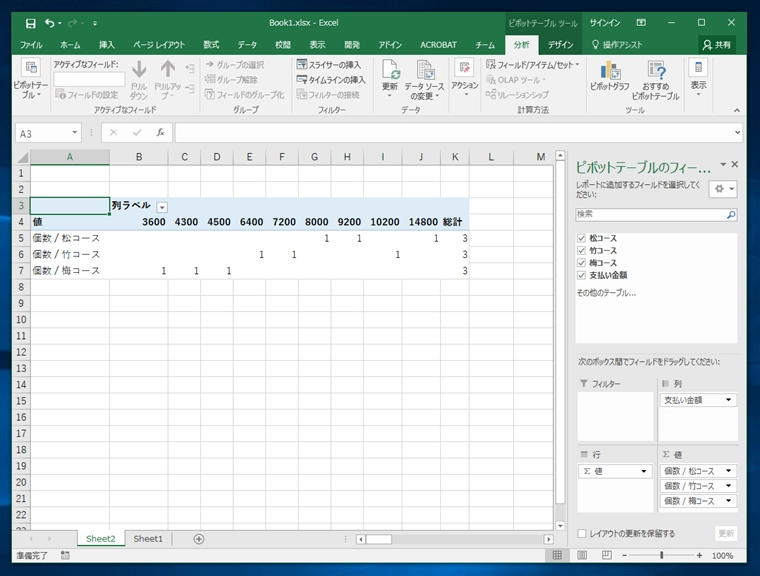This screenshot has width=760, height=576.
Task: Click Field Settings (フィールドの設定)
Action: (86, 95)
